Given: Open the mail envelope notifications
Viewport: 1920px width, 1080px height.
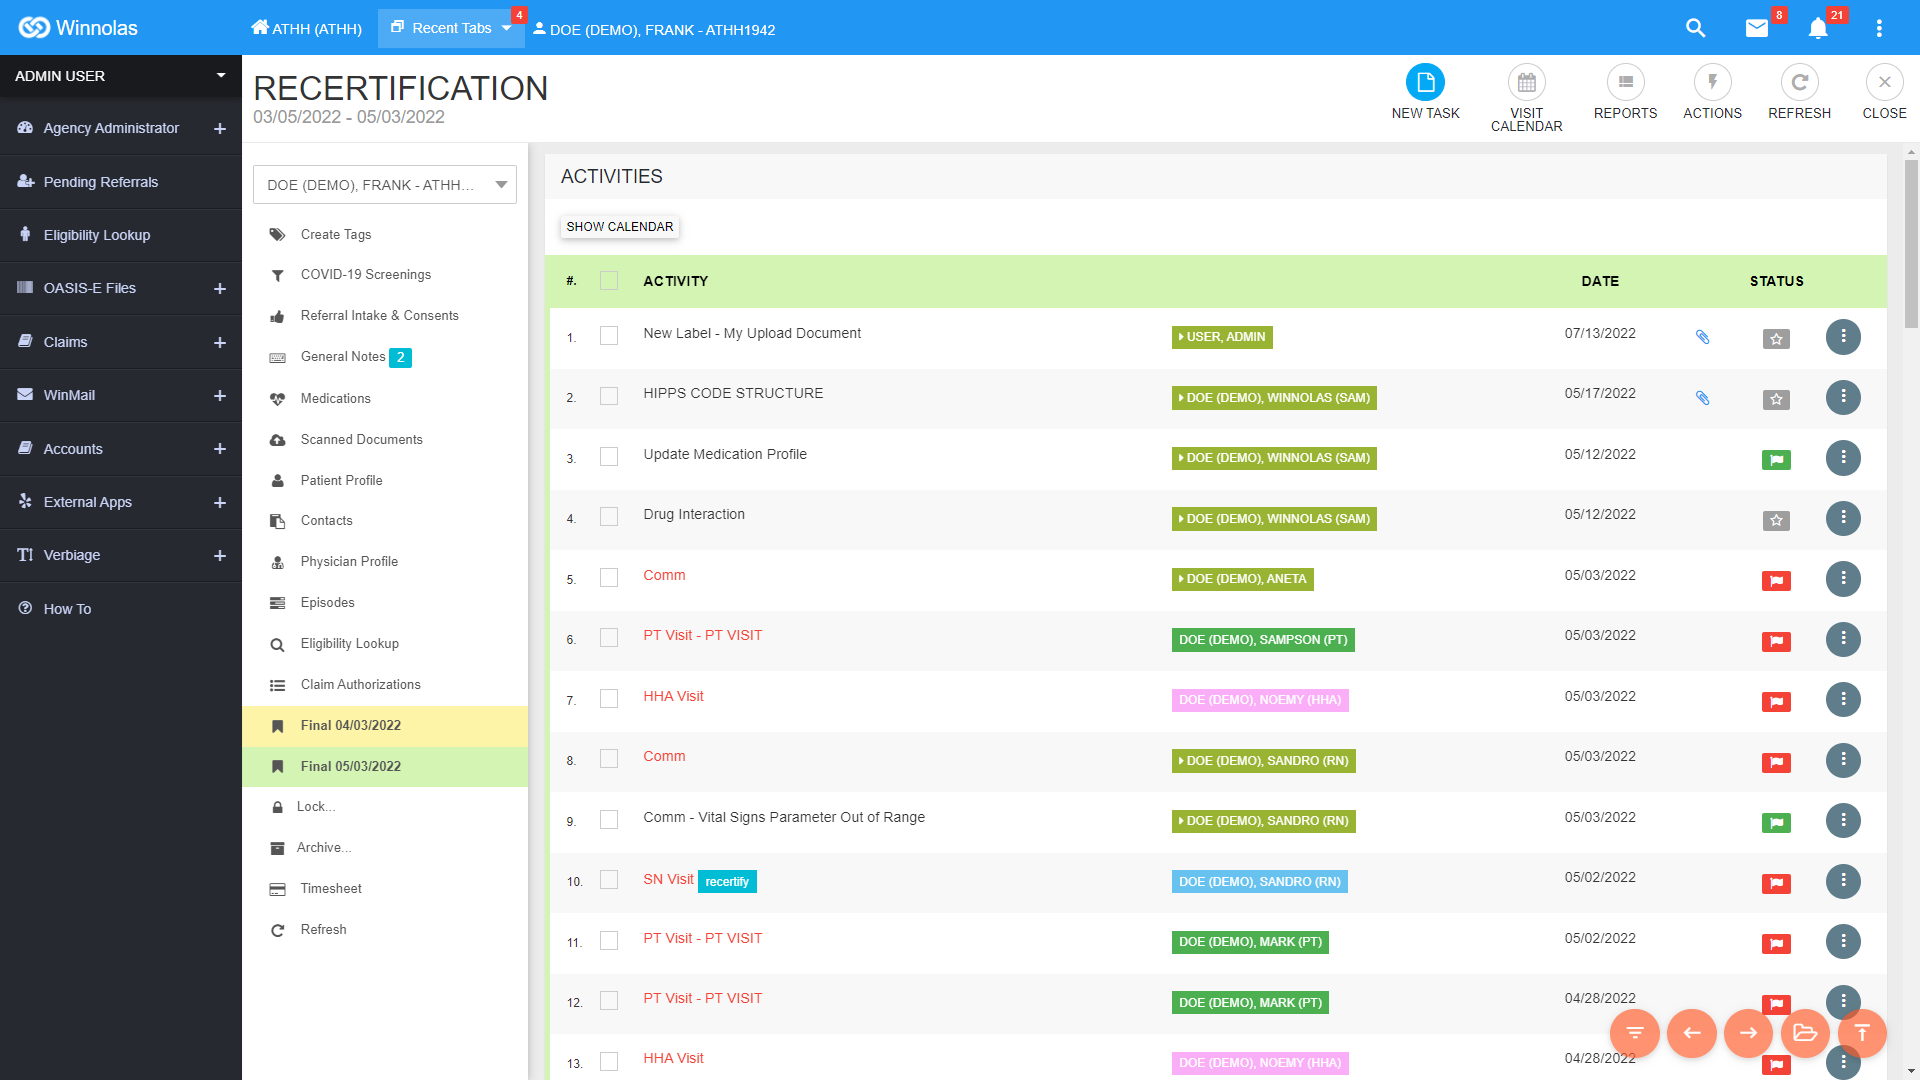Looking at the screenshot, I should (x=1757, y=28).
